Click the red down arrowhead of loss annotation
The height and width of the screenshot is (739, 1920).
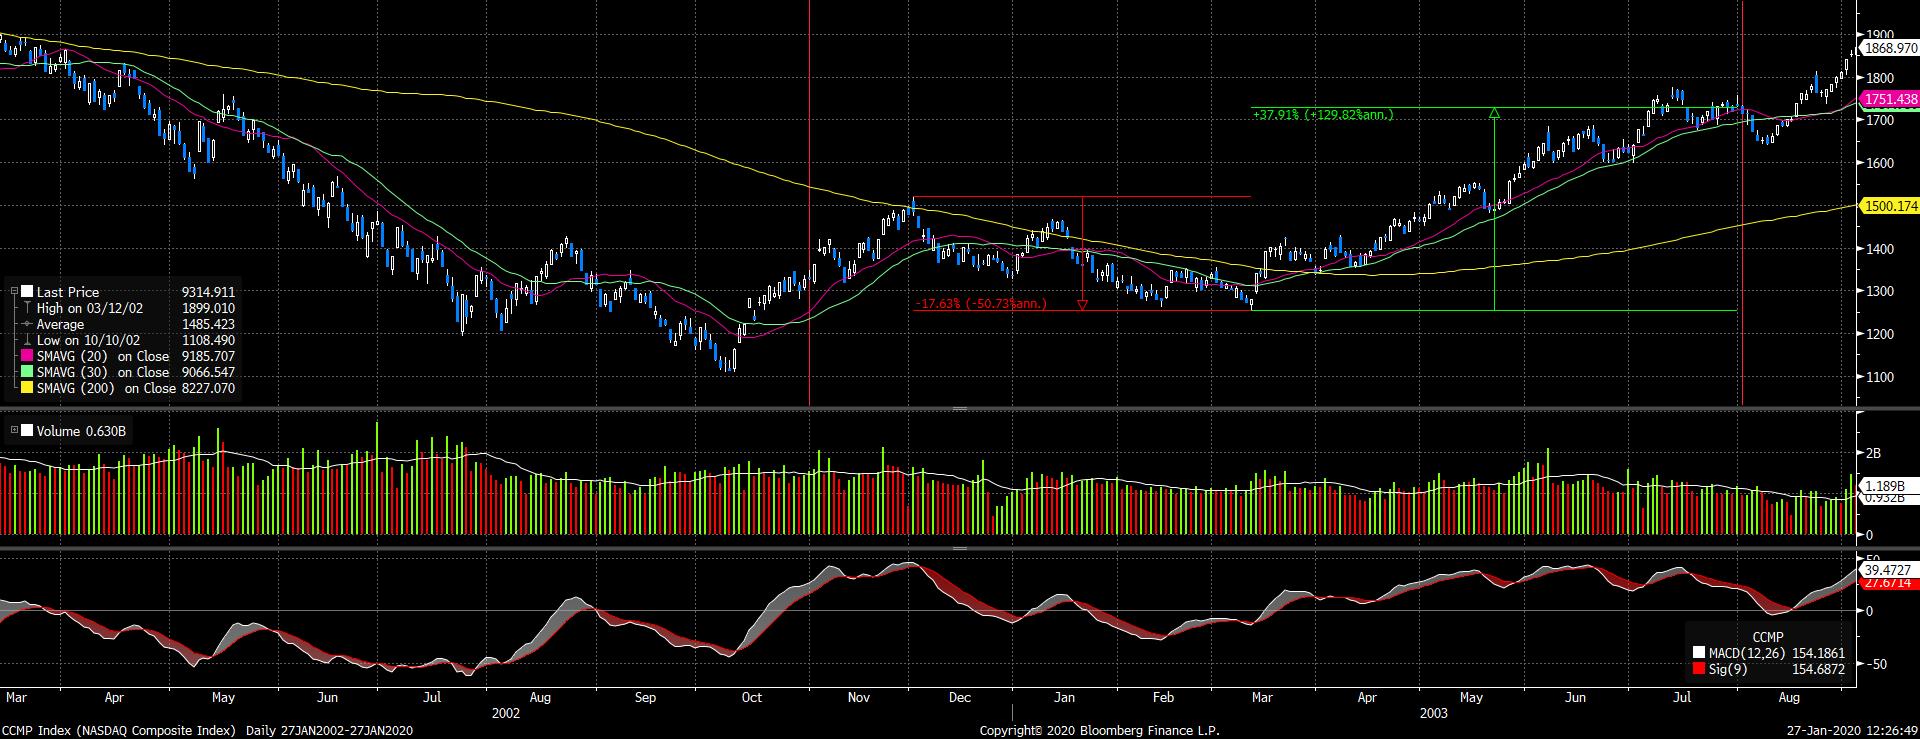coord(1082,305)
